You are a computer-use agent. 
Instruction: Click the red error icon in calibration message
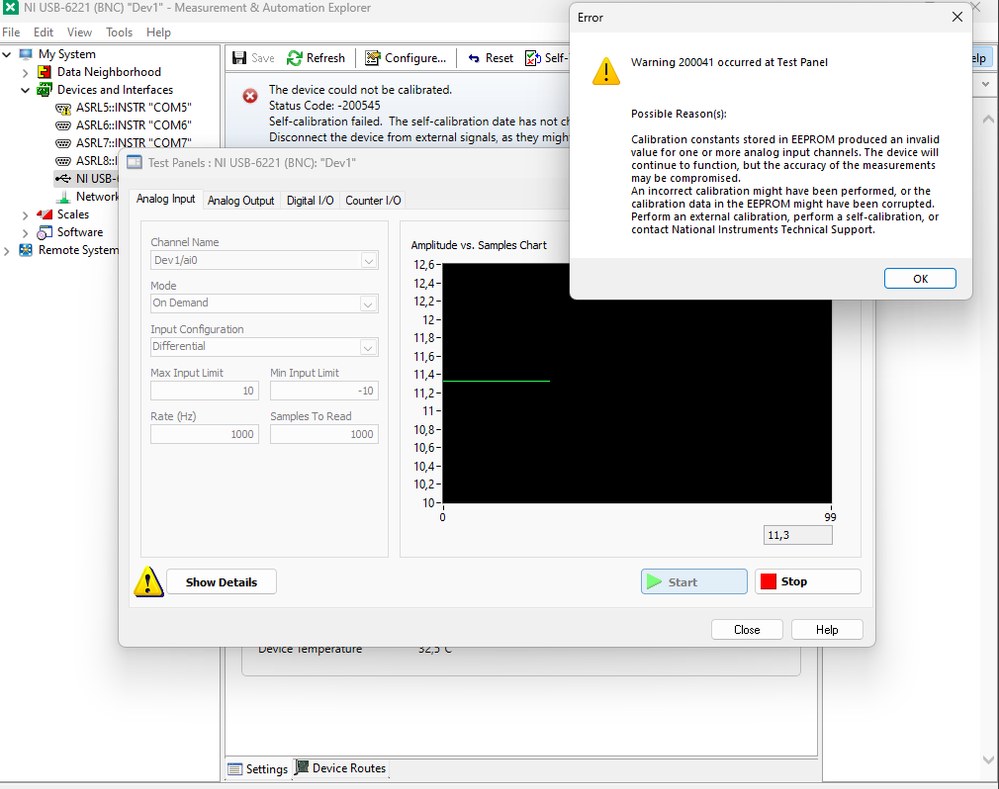(x=250, y=96)
